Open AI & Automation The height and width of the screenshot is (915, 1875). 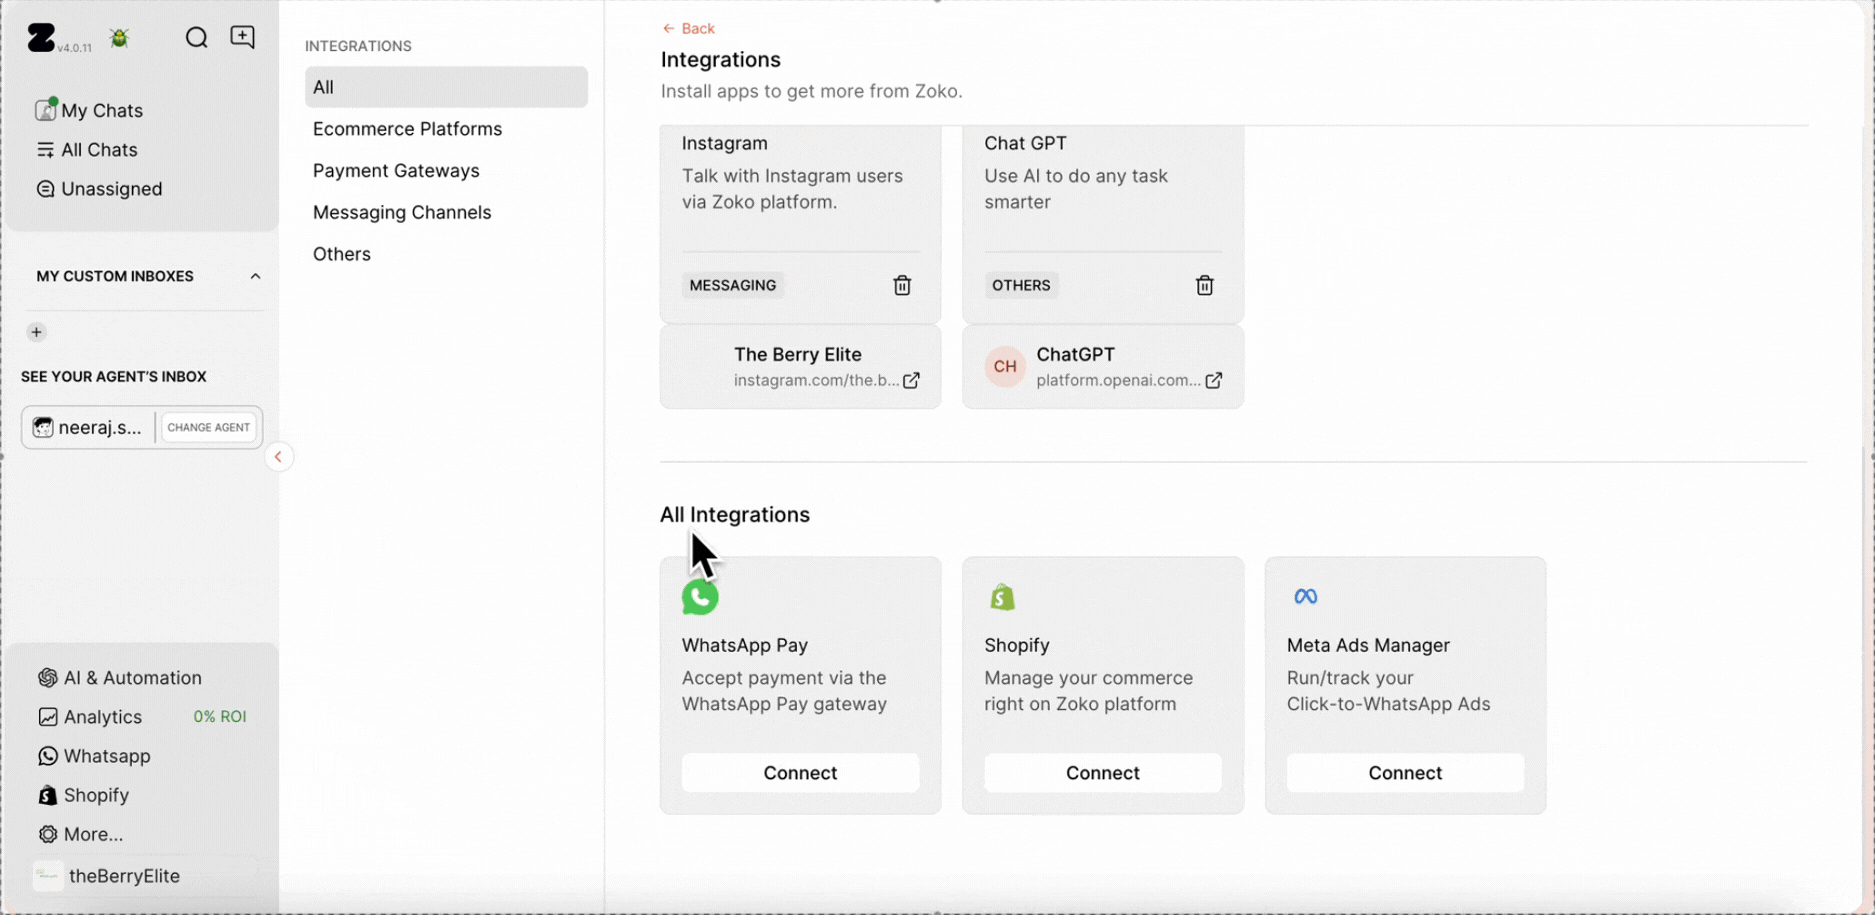[x=120, y=678]
